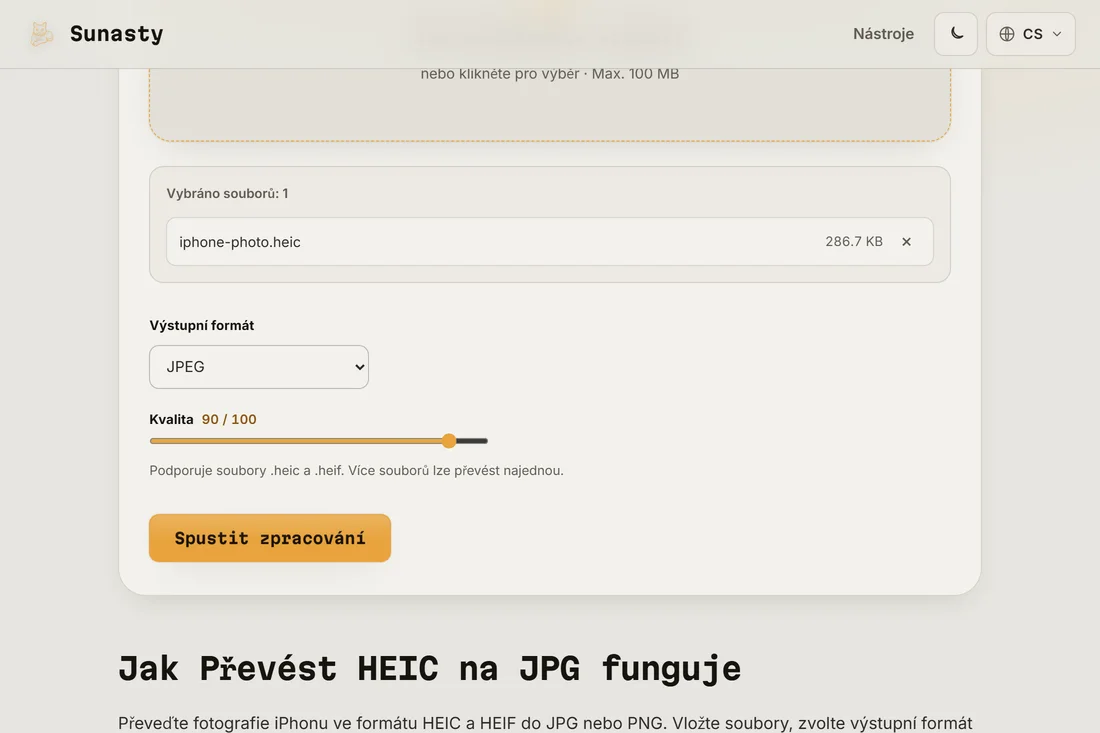This screenshot has width=1100, height=733.
Task: Click the Výstupní formát label
Action: pos(201,325)
